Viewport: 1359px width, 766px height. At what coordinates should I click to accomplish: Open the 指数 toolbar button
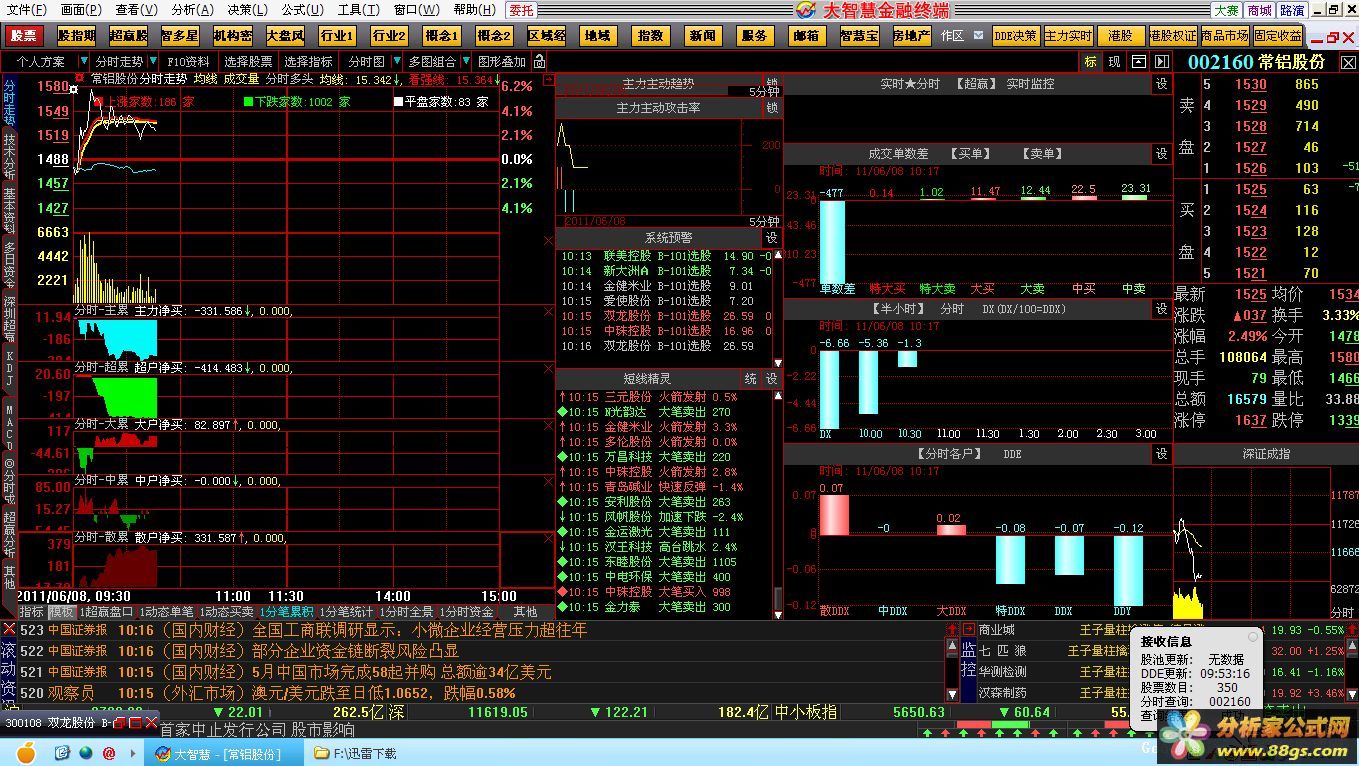pyautogui.click(x=650, y=36)
